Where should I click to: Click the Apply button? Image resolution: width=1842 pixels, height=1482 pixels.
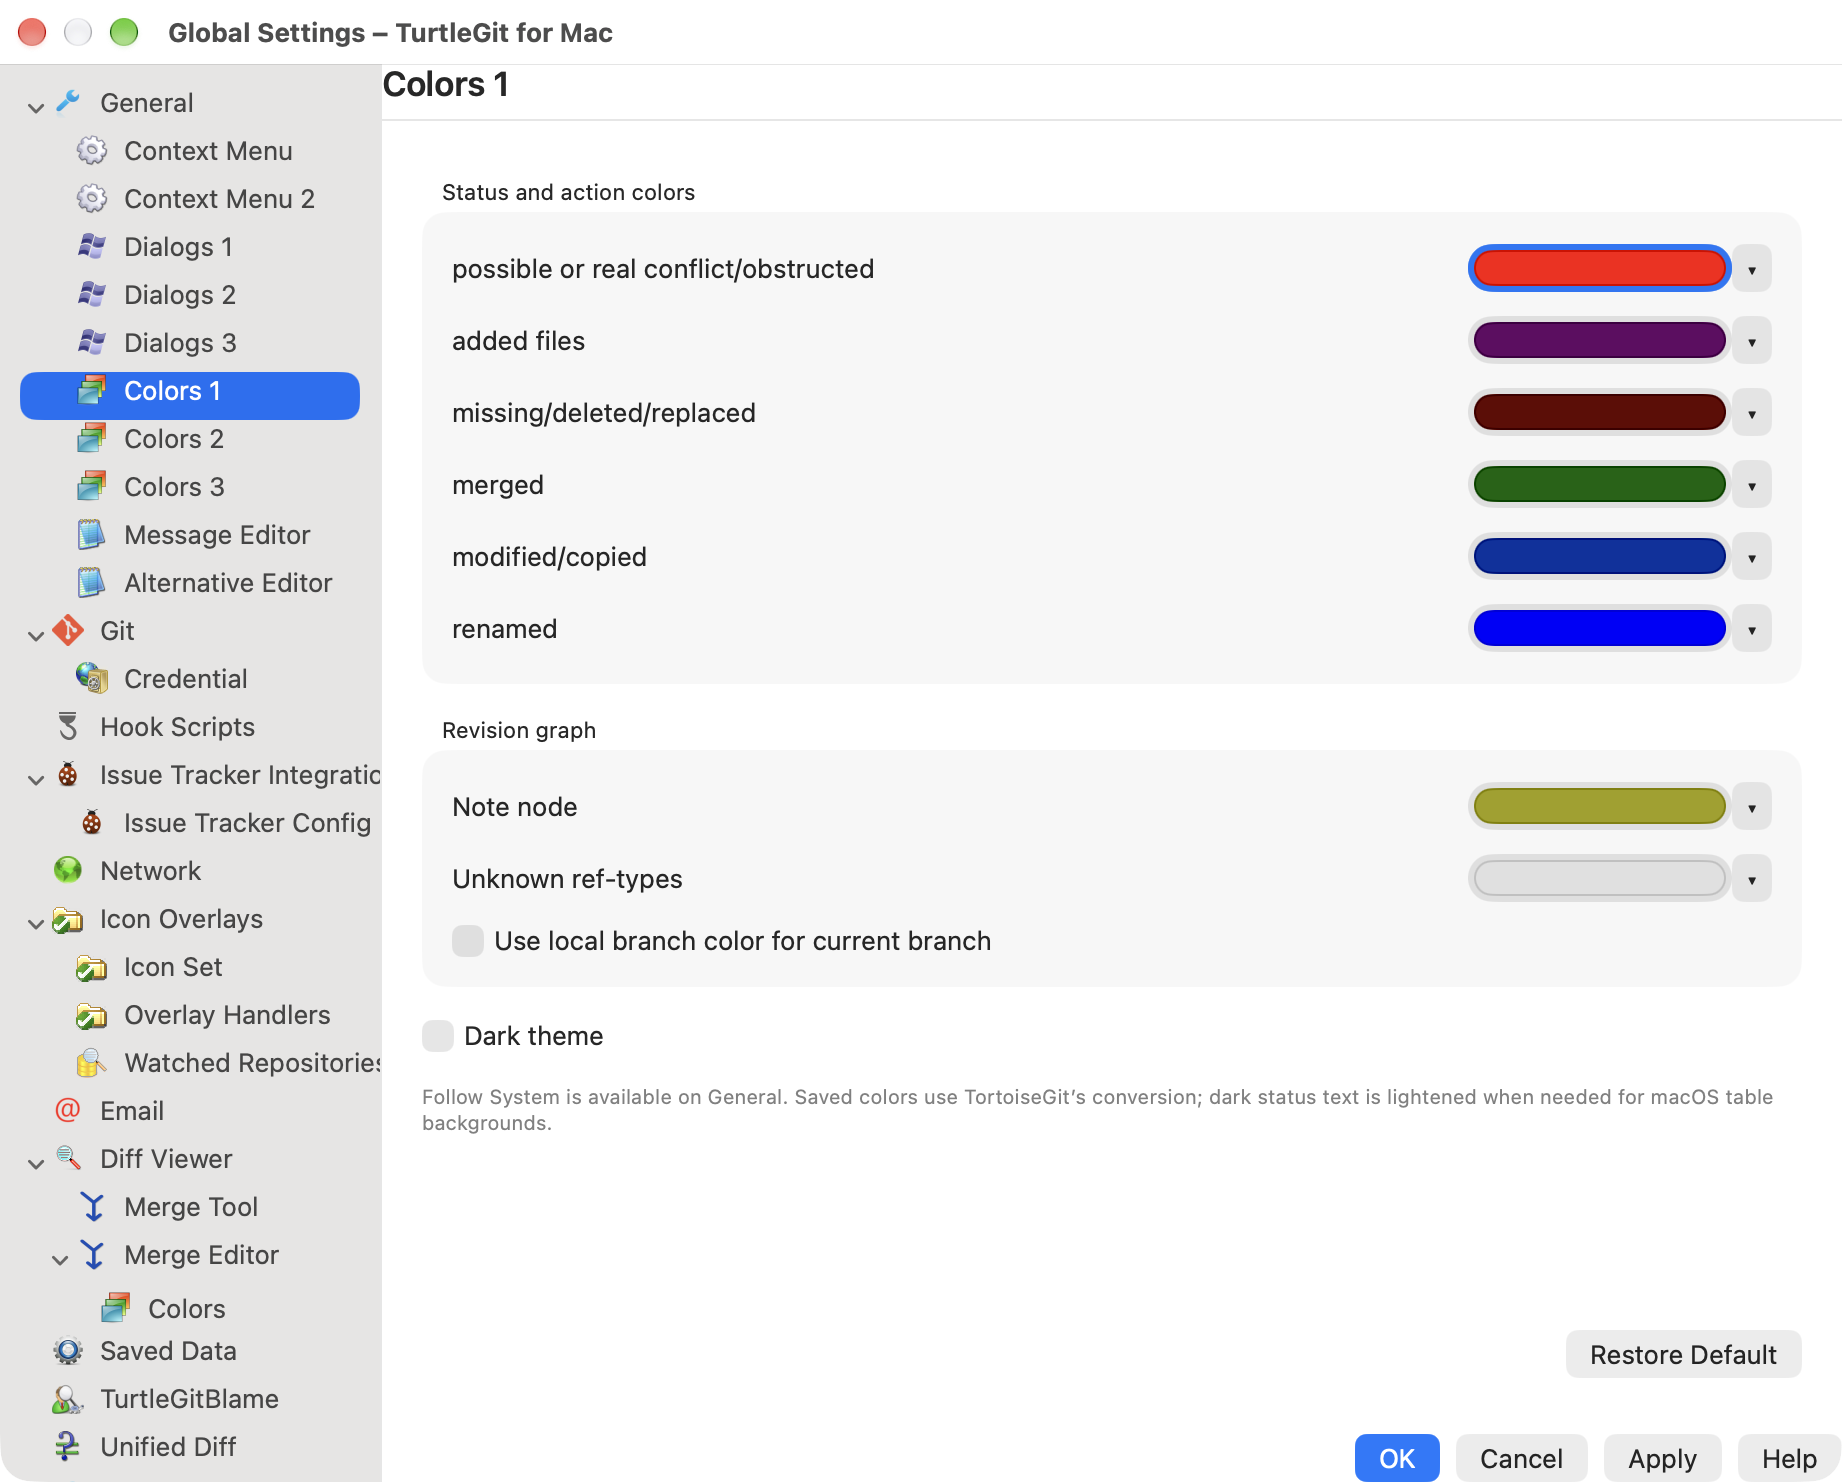pos(1662,1458)
